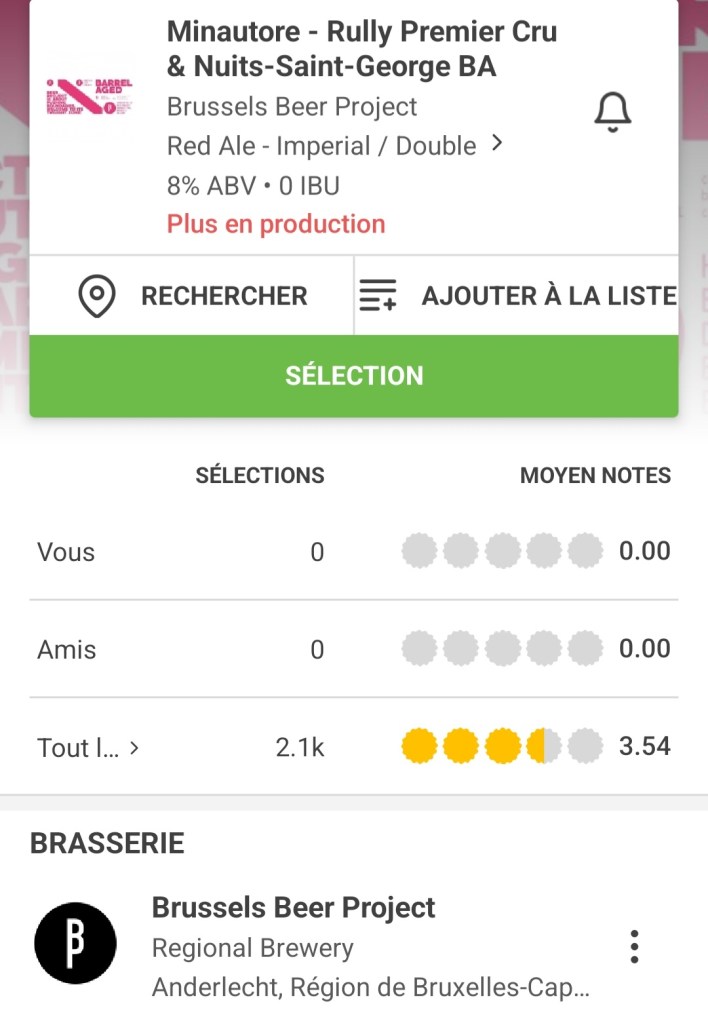The width and height of the screenshot is (708, 1023).
Task: Tap AJOUTER À LA LISTE
Action: point(548,296)
